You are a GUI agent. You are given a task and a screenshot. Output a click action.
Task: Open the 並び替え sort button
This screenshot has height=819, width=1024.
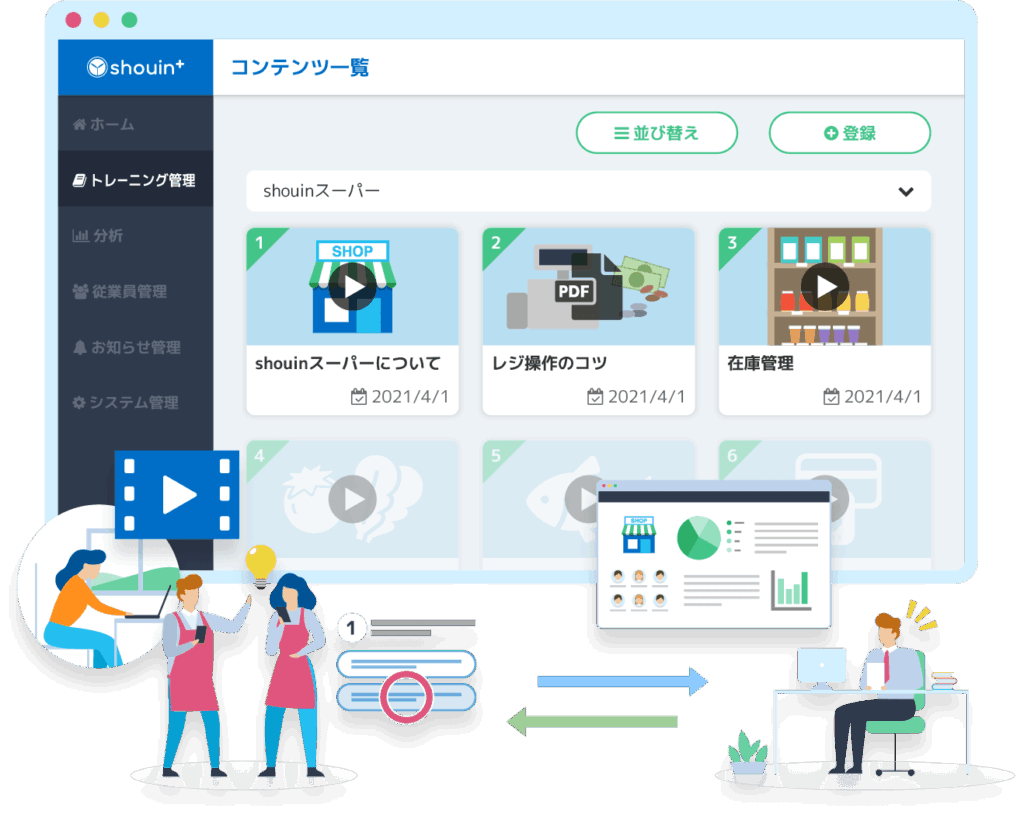pos(656,133)
